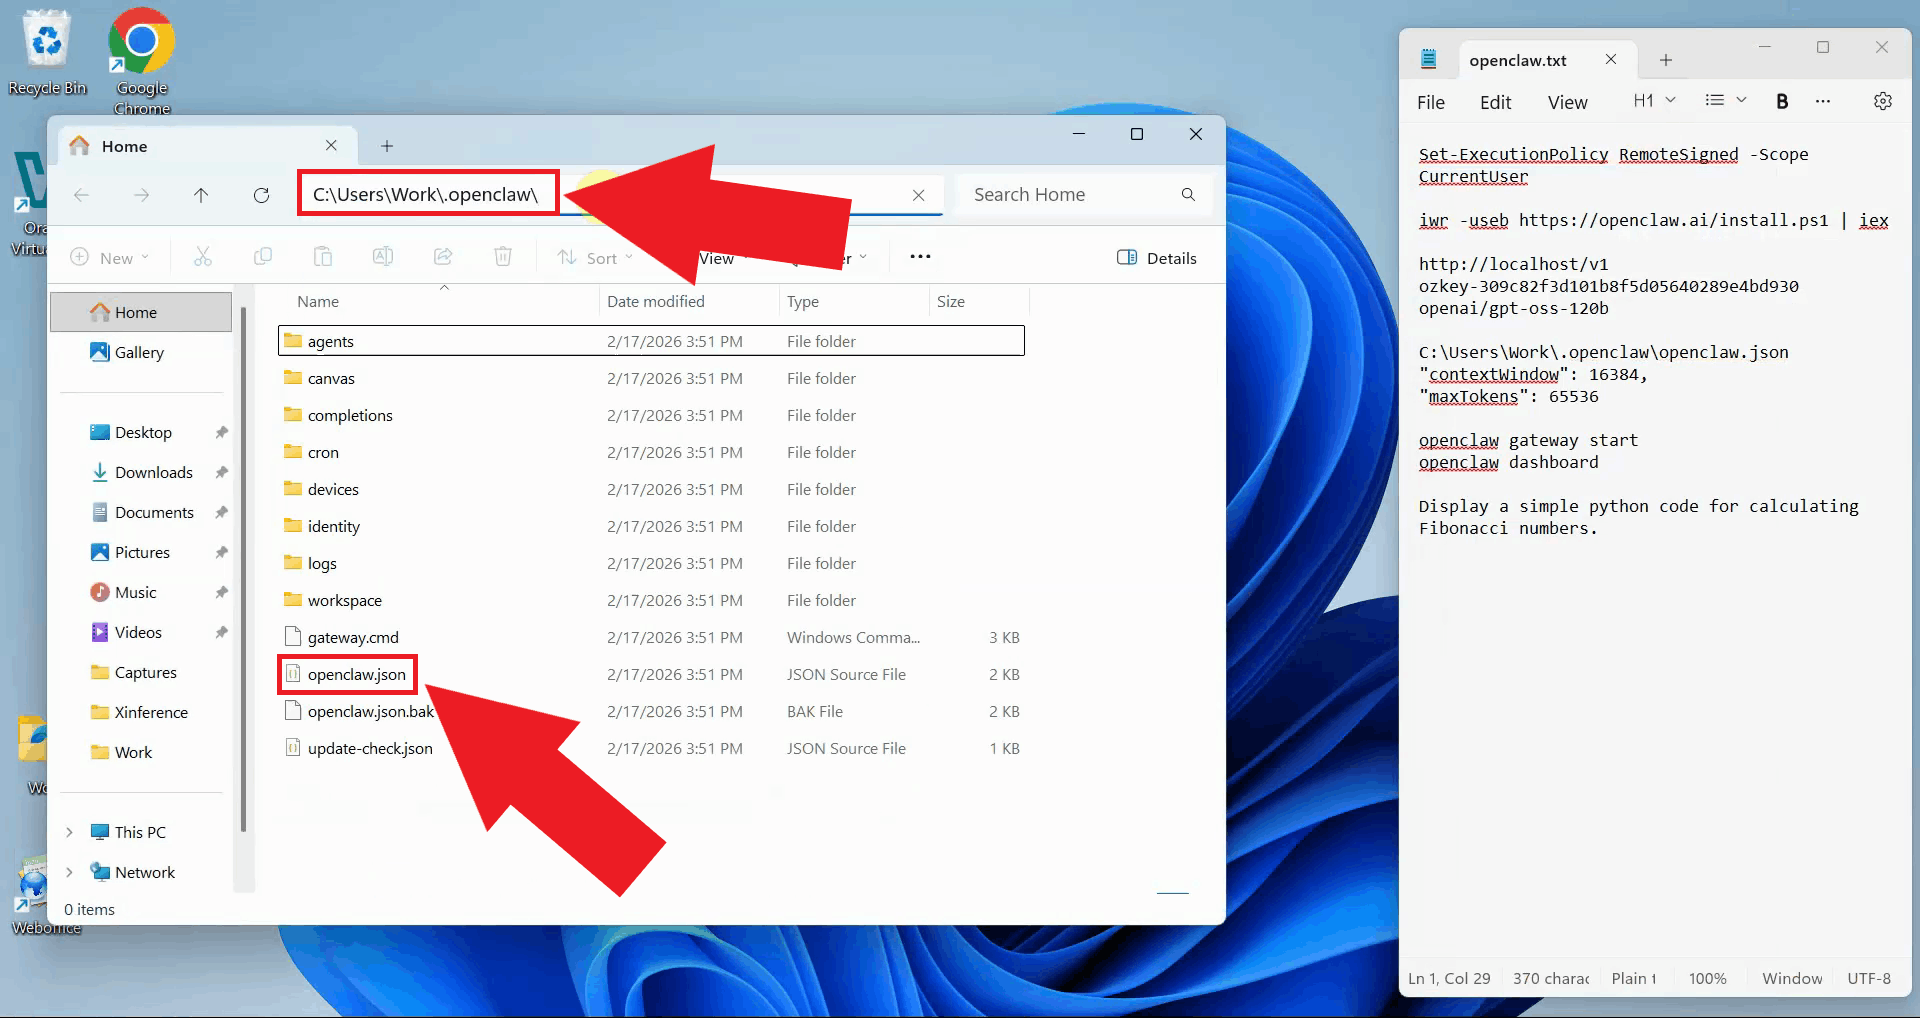Select the openclaw.json file
Screen dimensions: 1920x1018
[x=356, y=675]
